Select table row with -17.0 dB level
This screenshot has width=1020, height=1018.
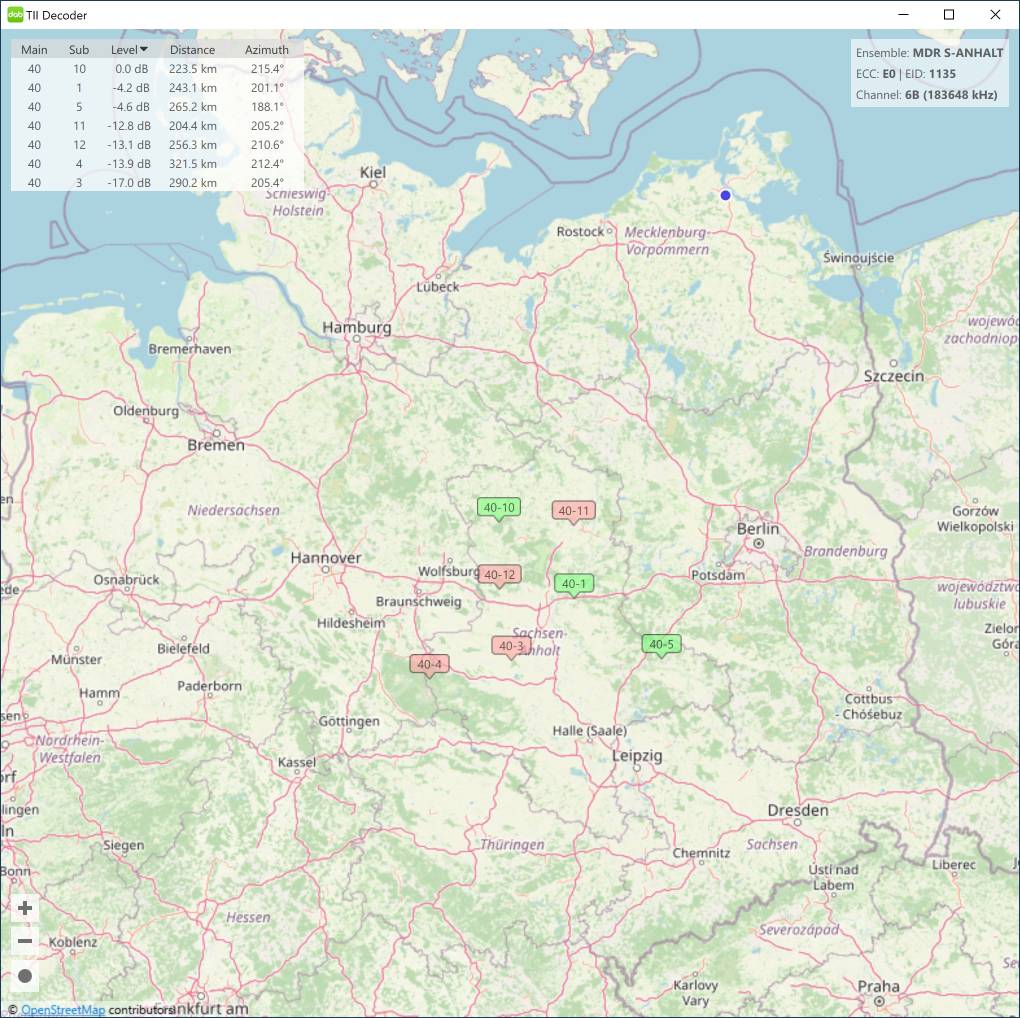[x=157, y=183]
